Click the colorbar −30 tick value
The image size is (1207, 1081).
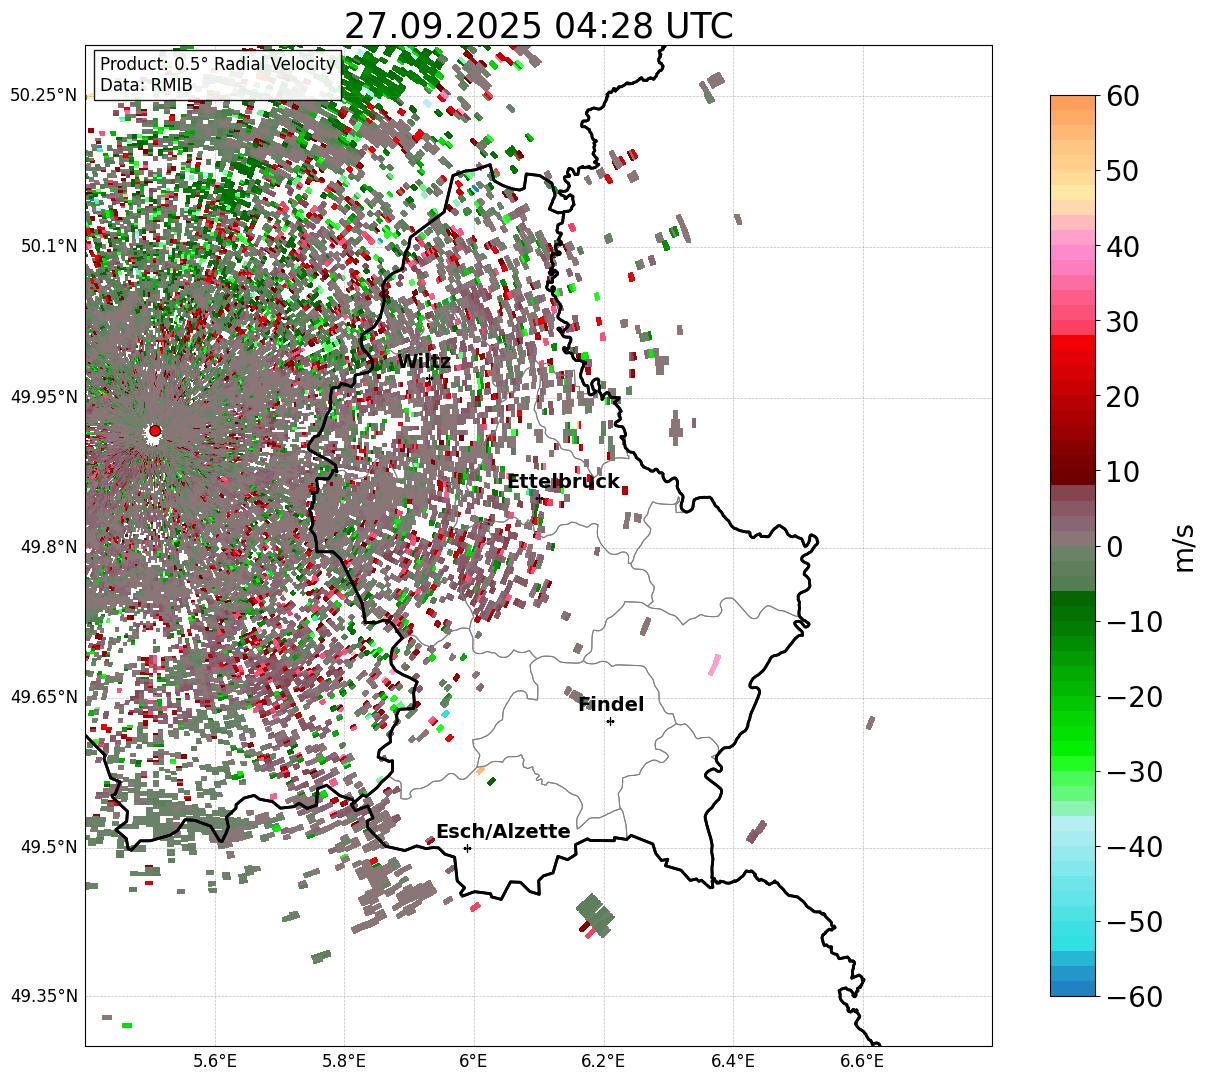point(1133,772)
